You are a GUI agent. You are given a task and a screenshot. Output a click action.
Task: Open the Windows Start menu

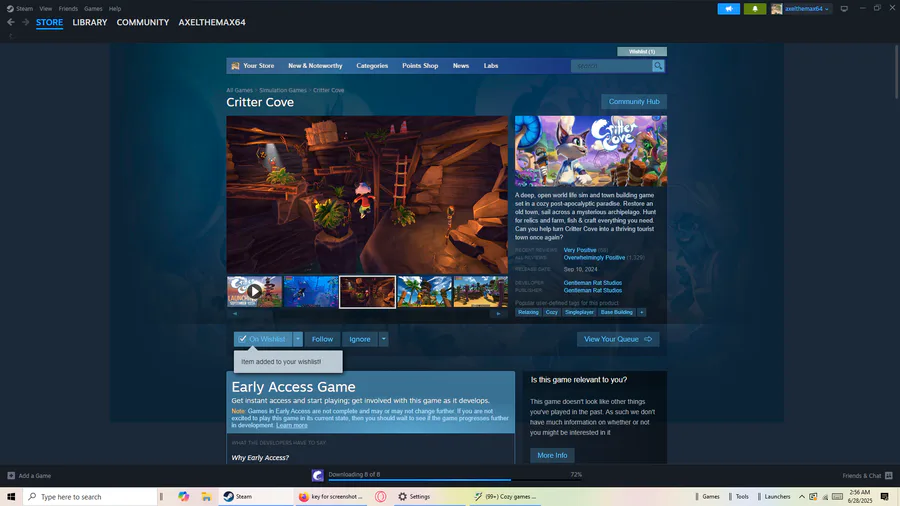click(11, 497)
